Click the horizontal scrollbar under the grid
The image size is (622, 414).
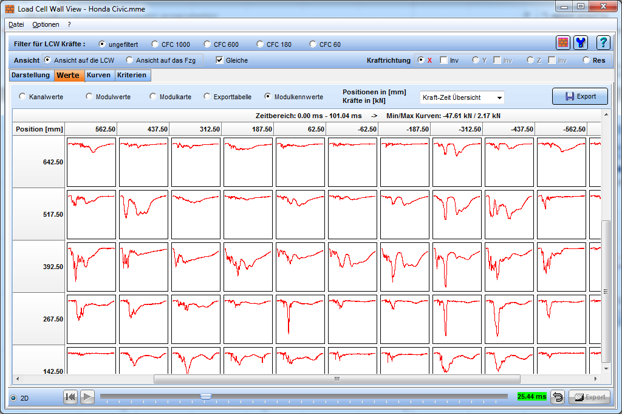click(337, 379)
